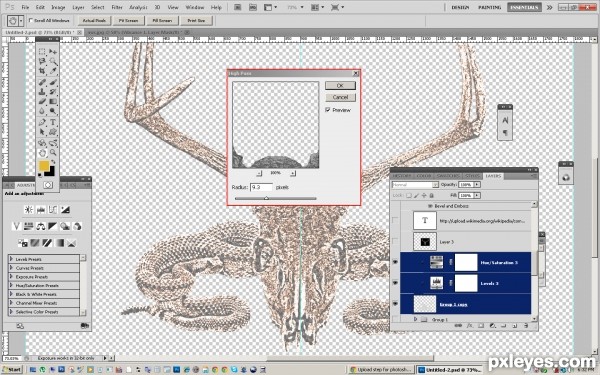Toggle Scroll All Windows checkbox

click(x=31, y=21)
